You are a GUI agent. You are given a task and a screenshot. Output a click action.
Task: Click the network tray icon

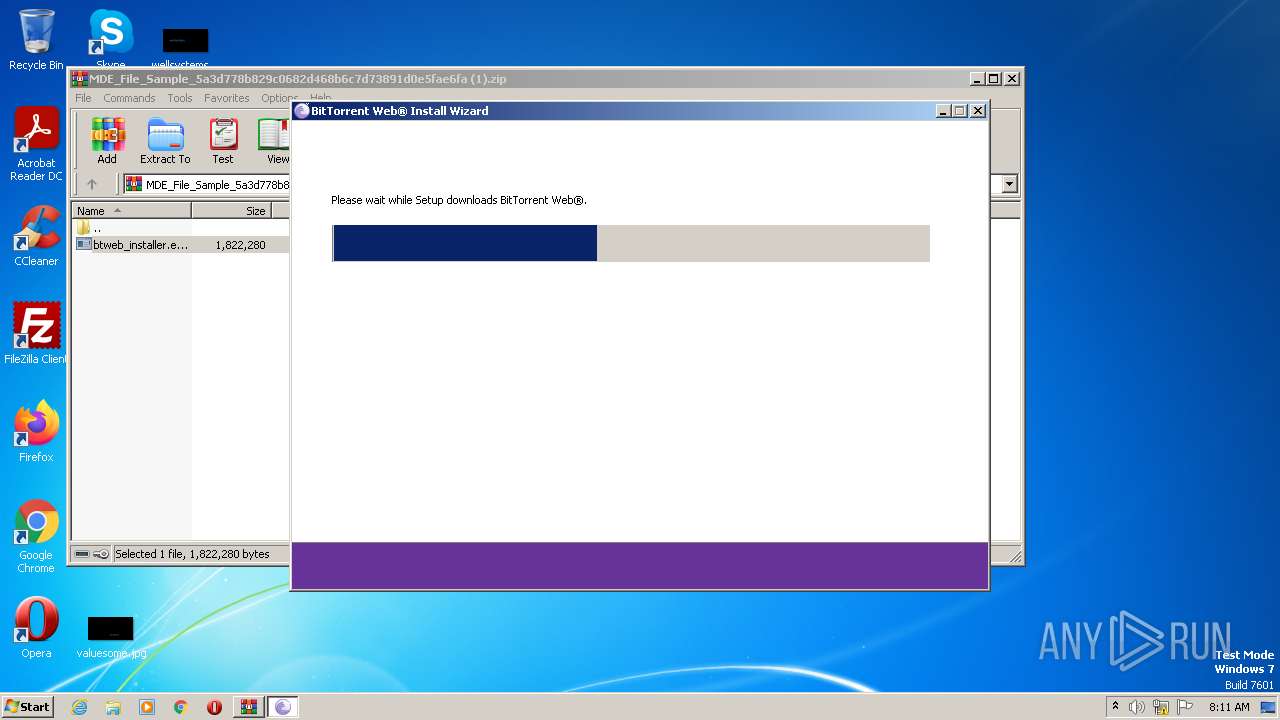(x=1161, y=707)
